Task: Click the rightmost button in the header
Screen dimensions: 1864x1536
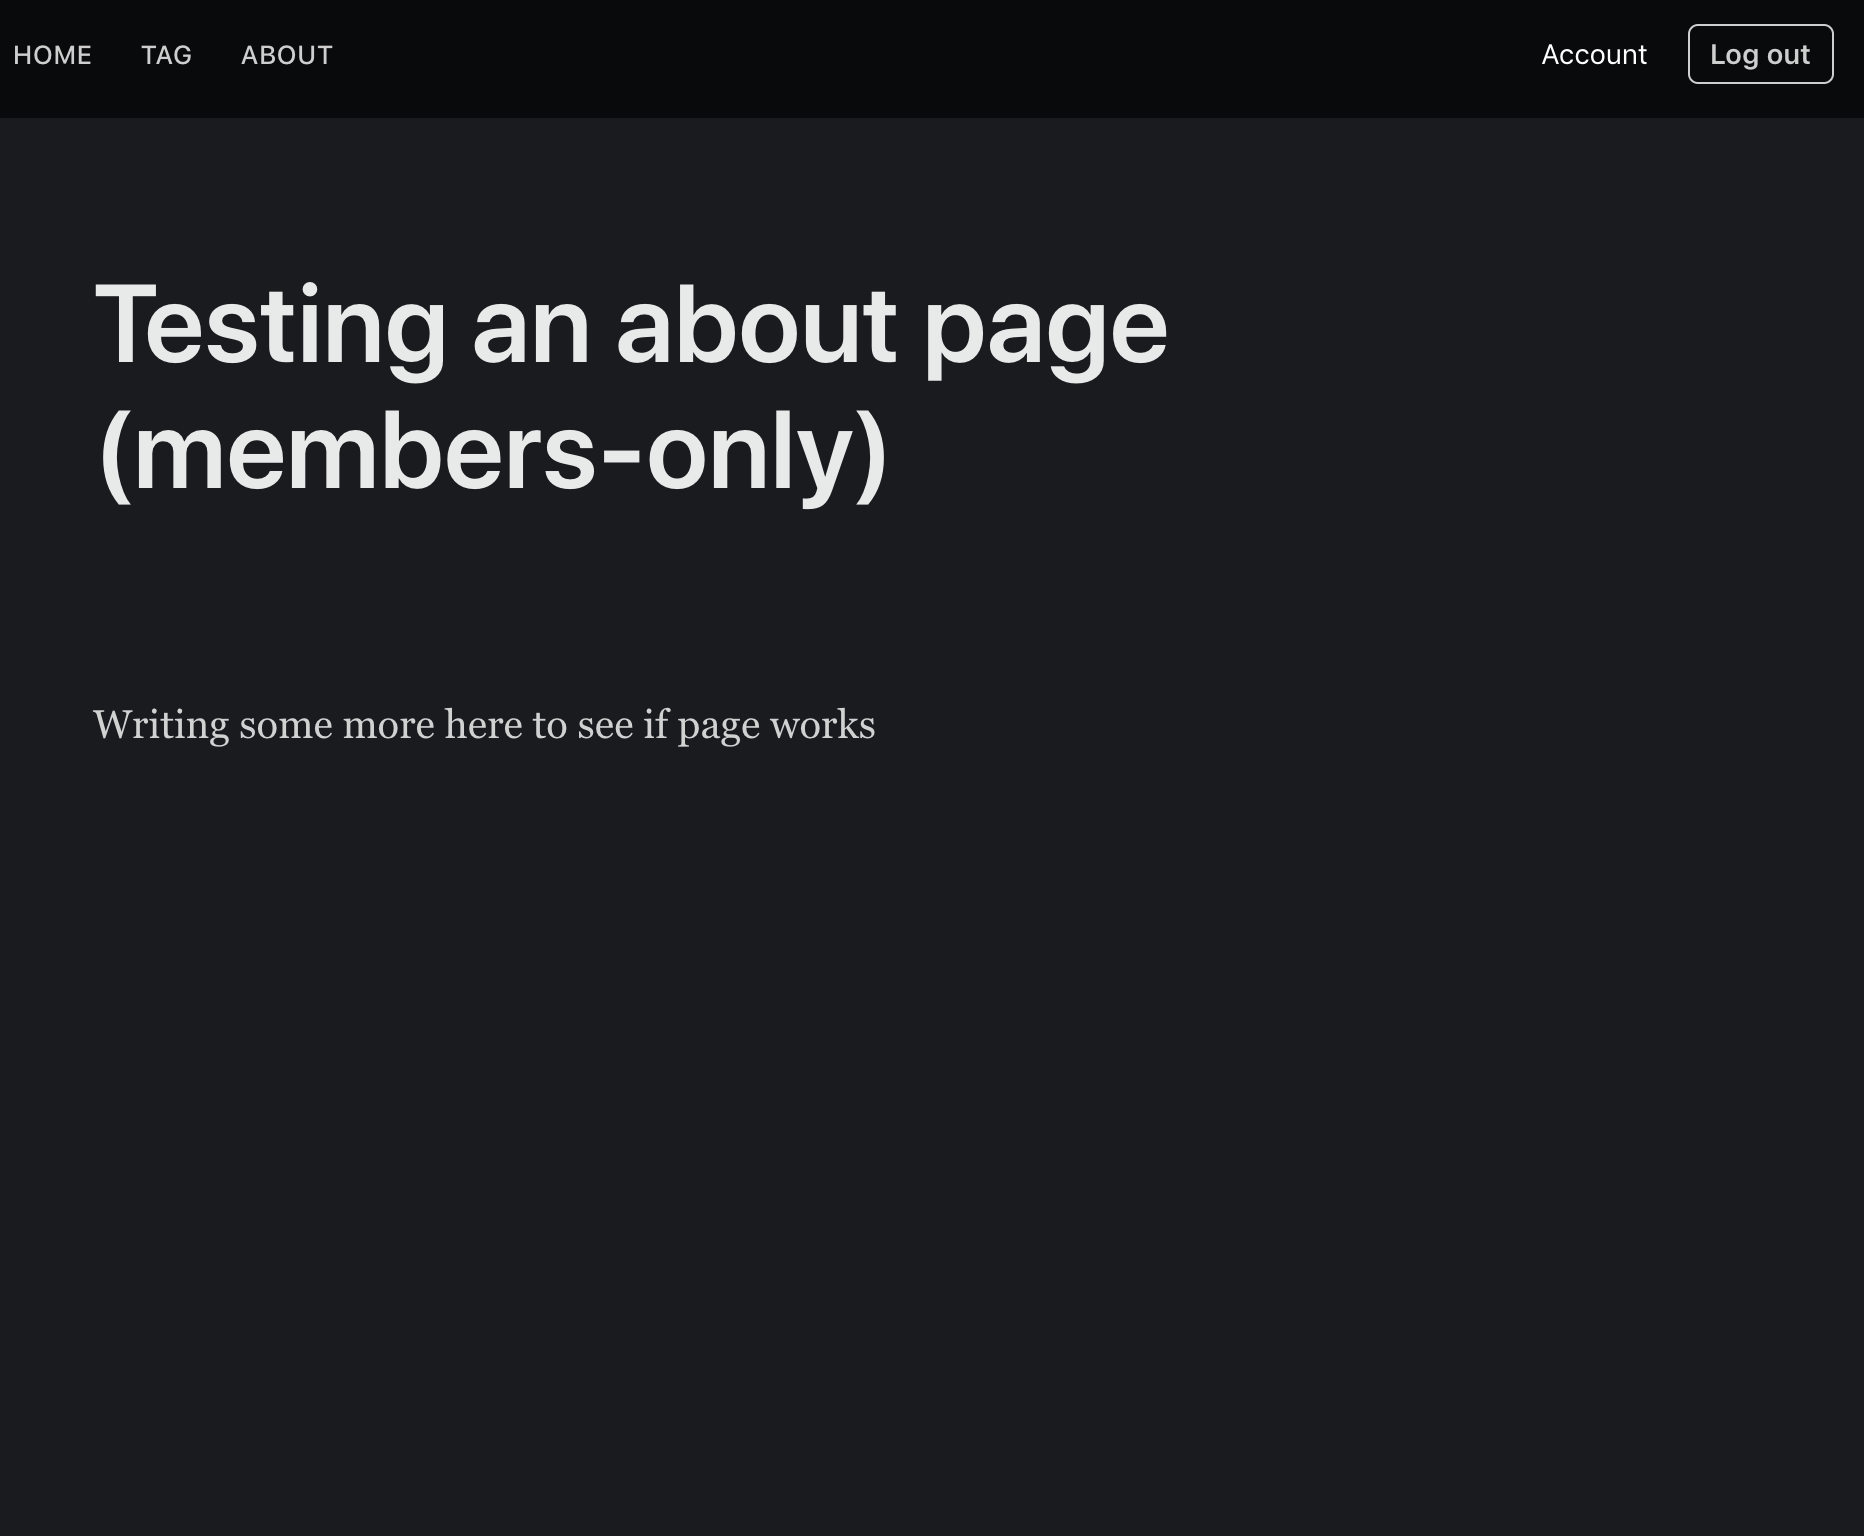Action: pos(1760,55)
